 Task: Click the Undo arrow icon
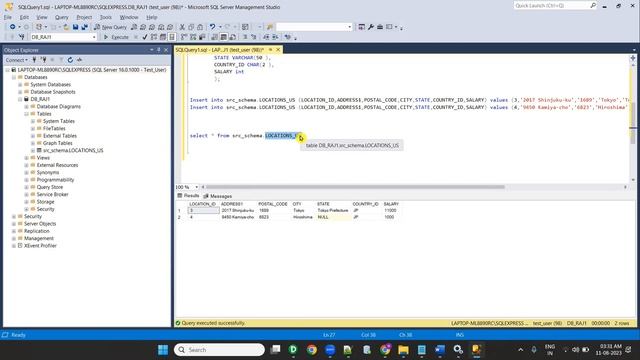[x=212, y=27]
